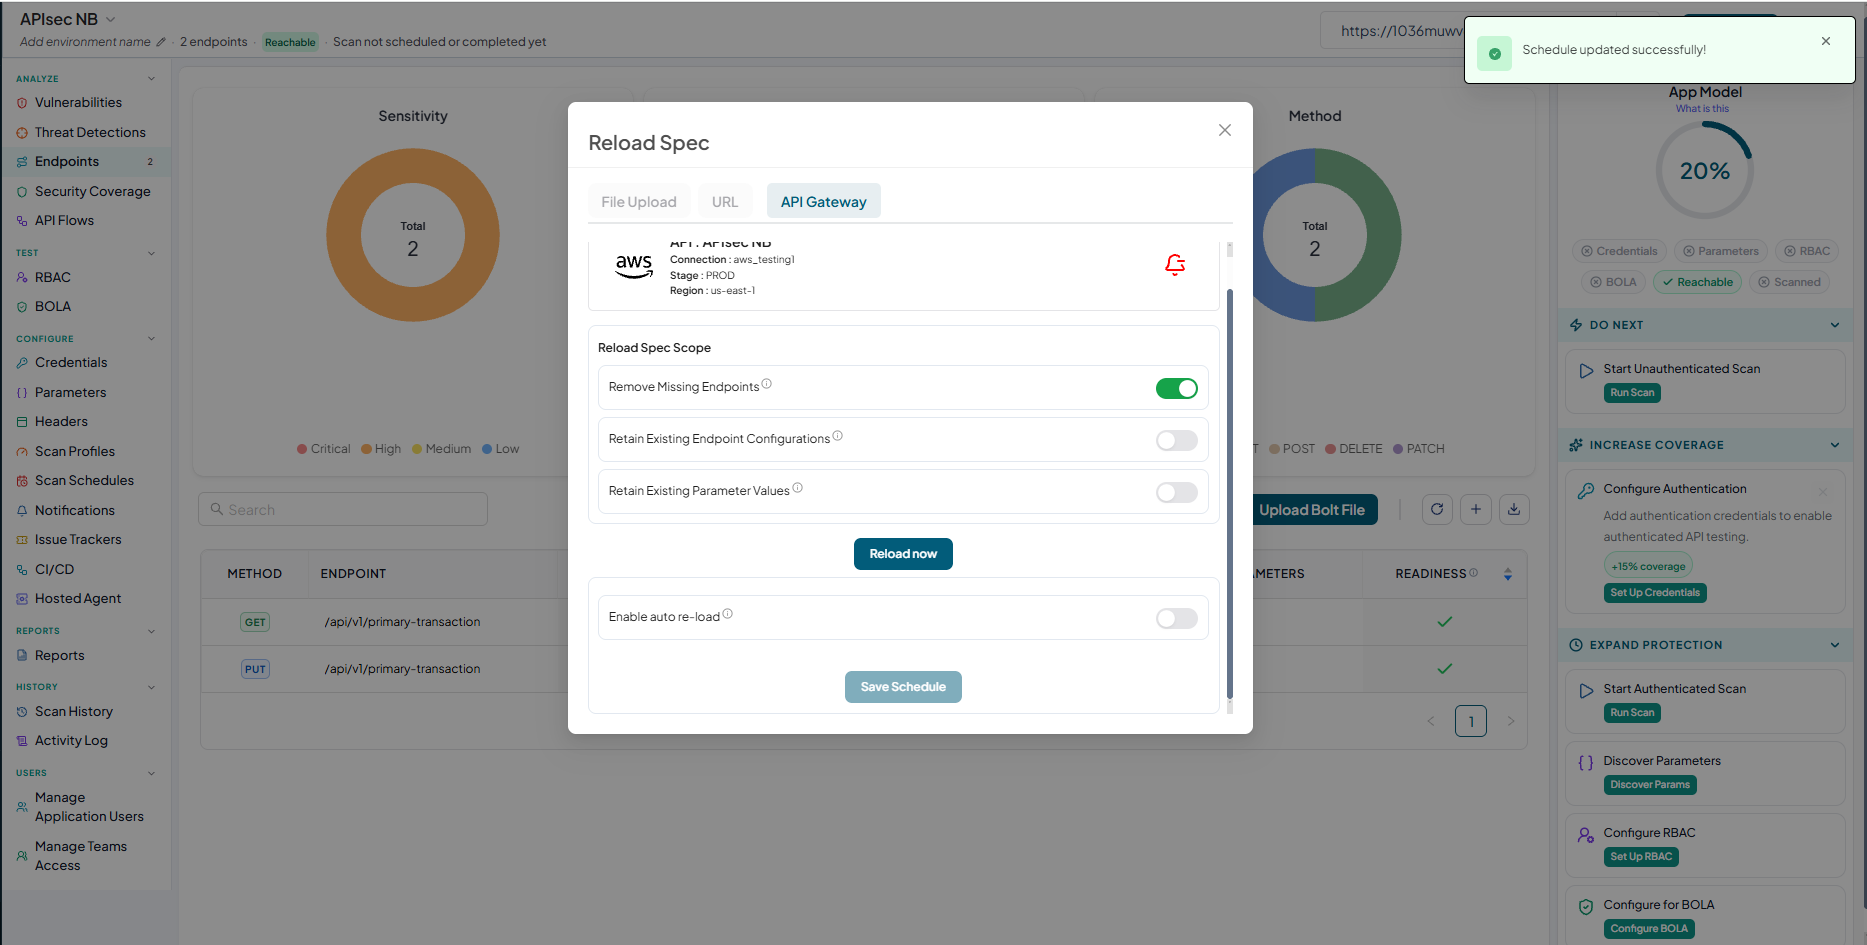Click the 20% App Model progress ring
1867x945 pixels.
click(1704, 170)
